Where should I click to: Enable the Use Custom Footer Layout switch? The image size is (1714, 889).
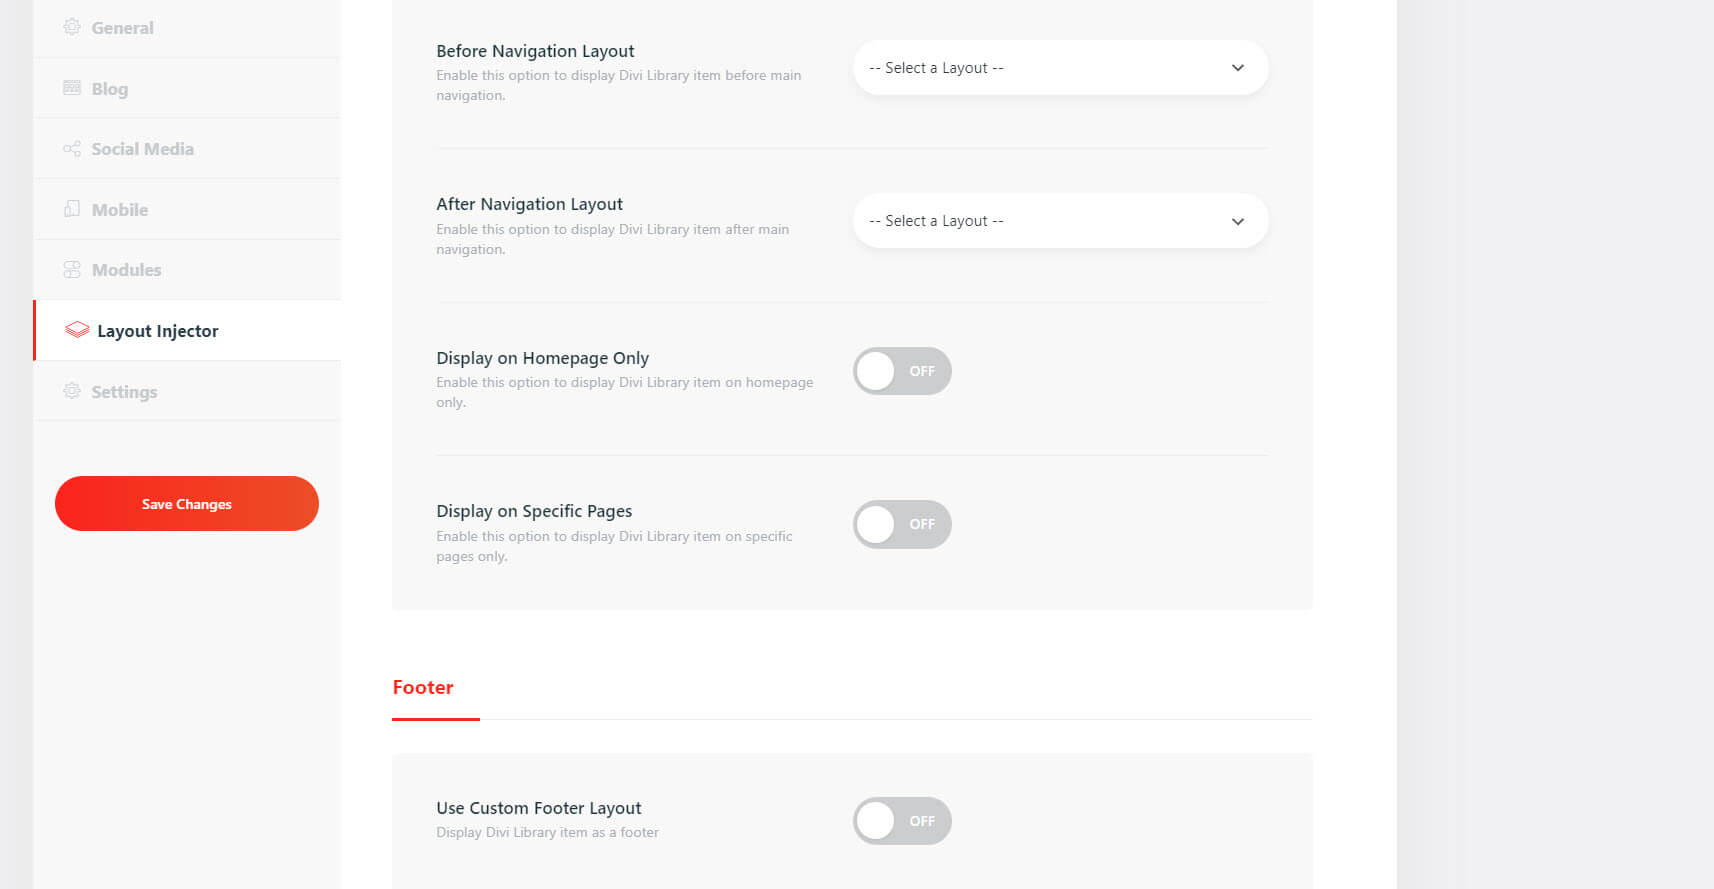pyautogui.click(x=901, y=821)
